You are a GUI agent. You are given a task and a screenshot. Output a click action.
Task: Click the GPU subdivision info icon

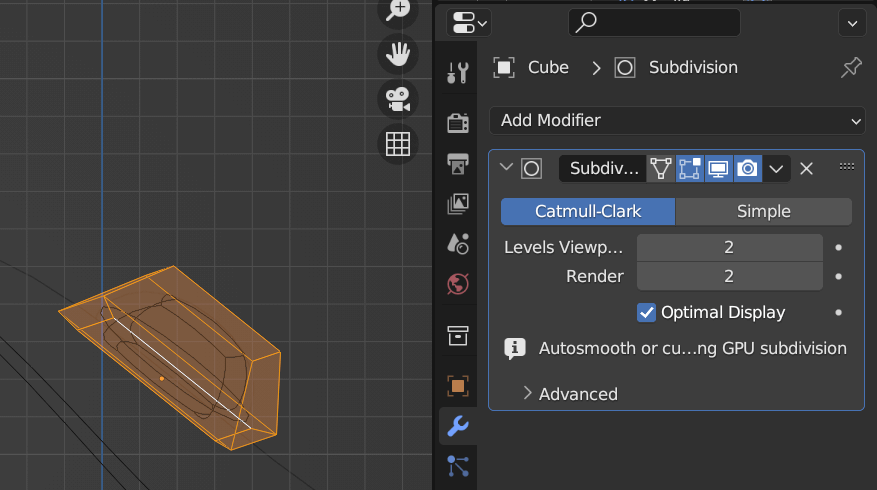coord(515,348)
